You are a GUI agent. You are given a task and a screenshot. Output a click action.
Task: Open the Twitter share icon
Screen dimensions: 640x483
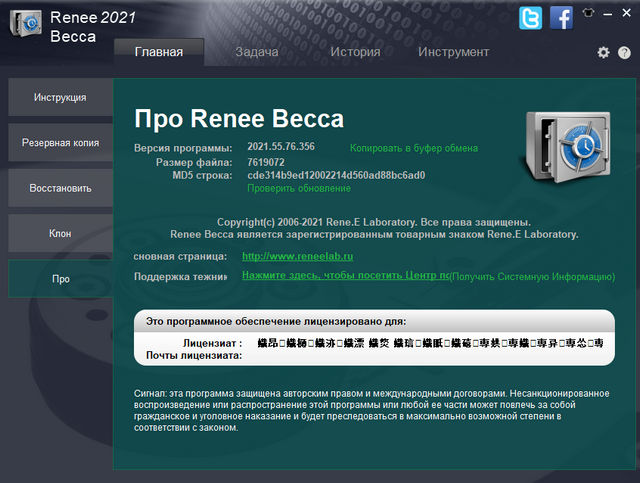pos(531,17)
